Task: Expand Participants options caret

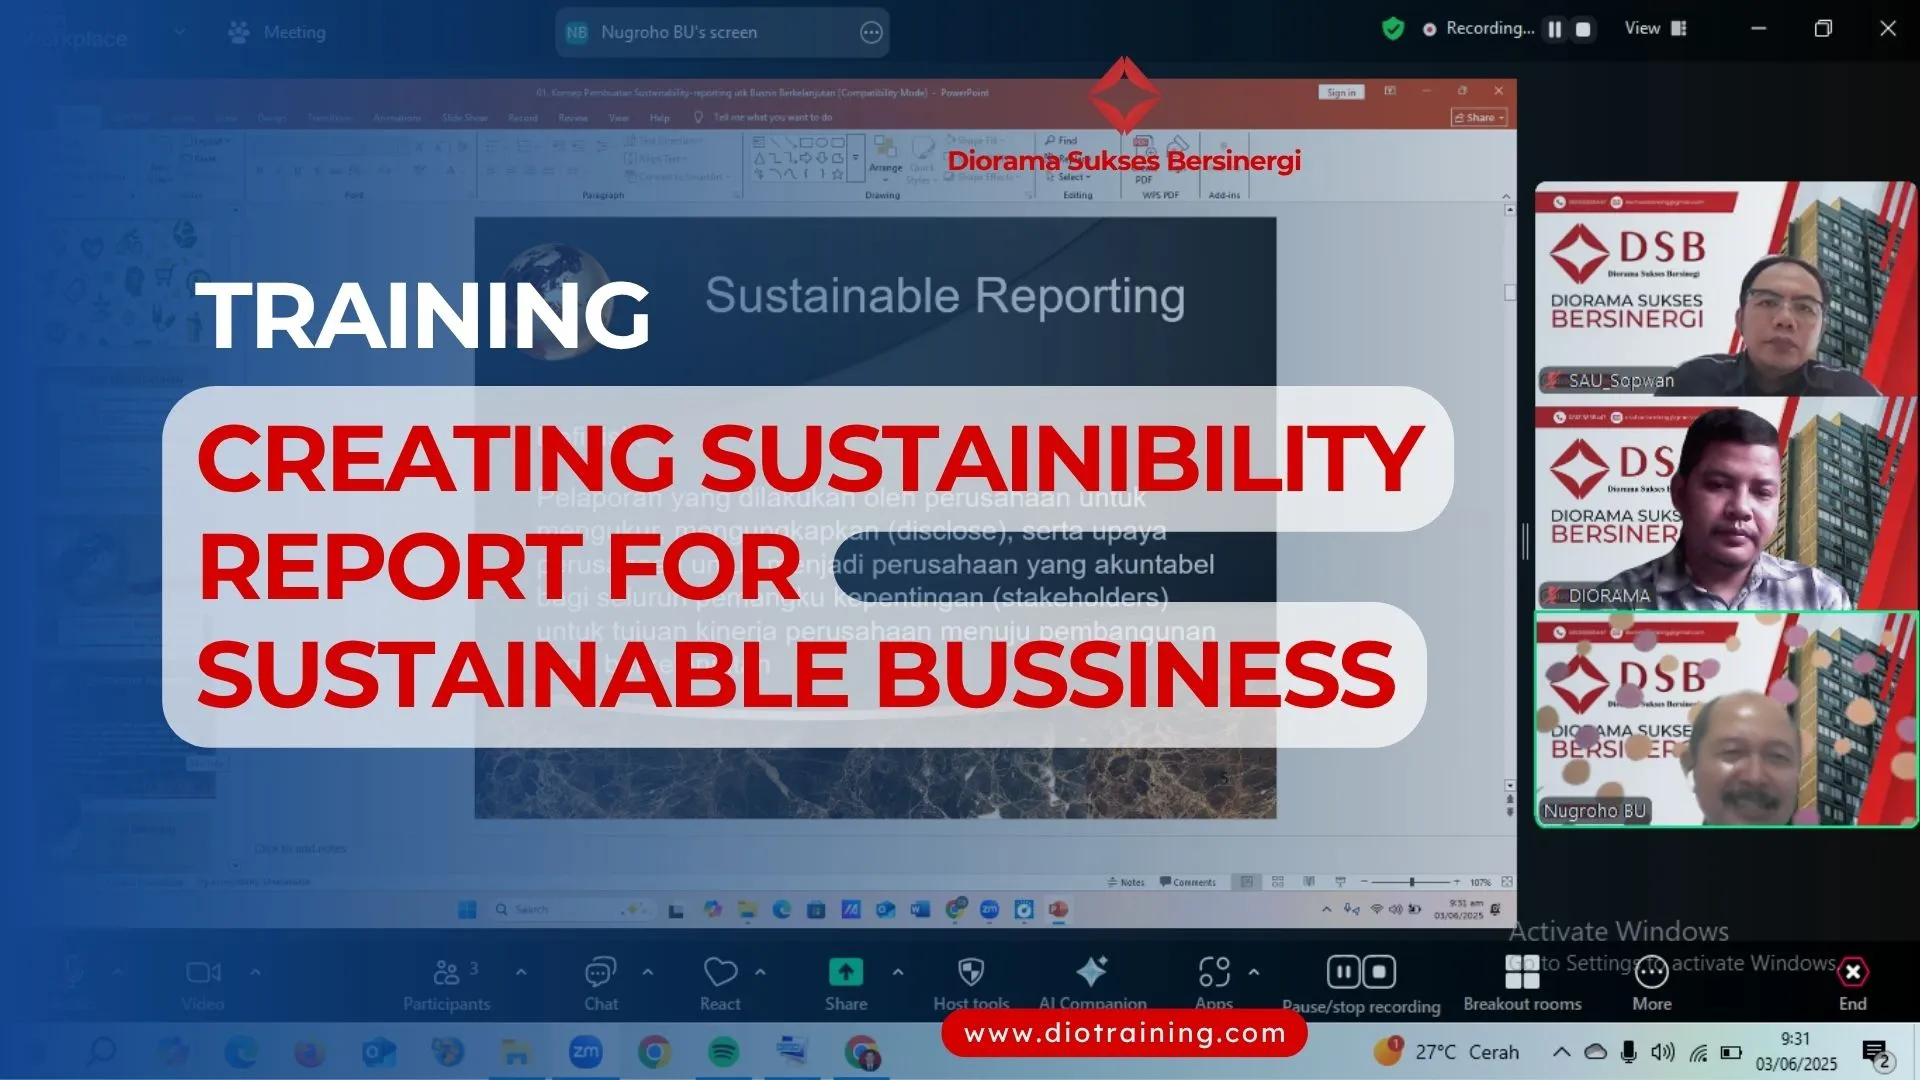Action: 521,971
